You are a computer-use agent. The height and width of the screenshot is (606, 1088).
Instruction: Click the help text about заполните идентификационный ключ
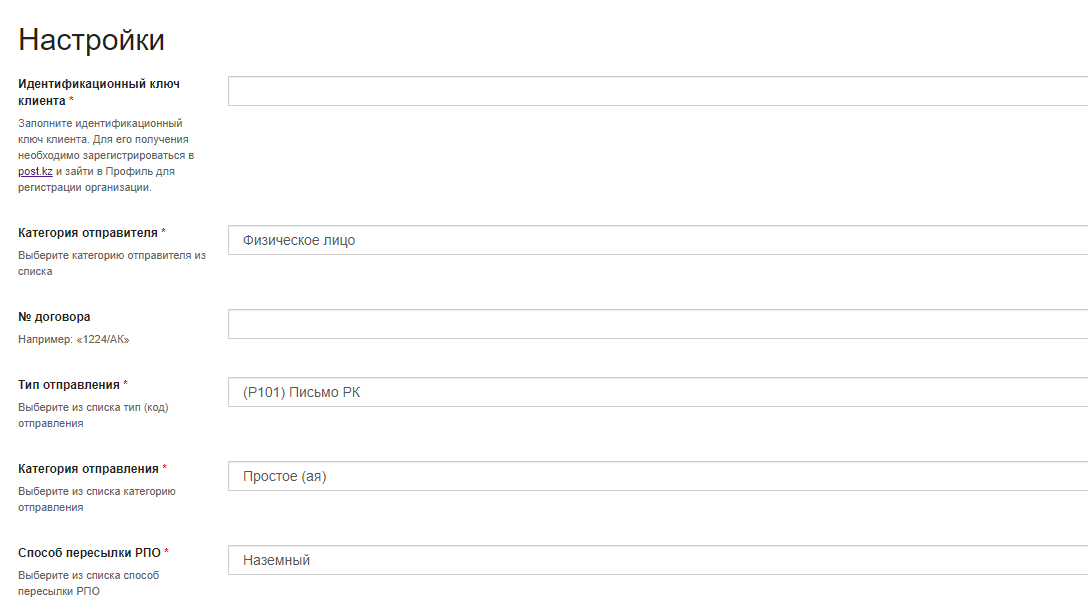tap(106, 155)
